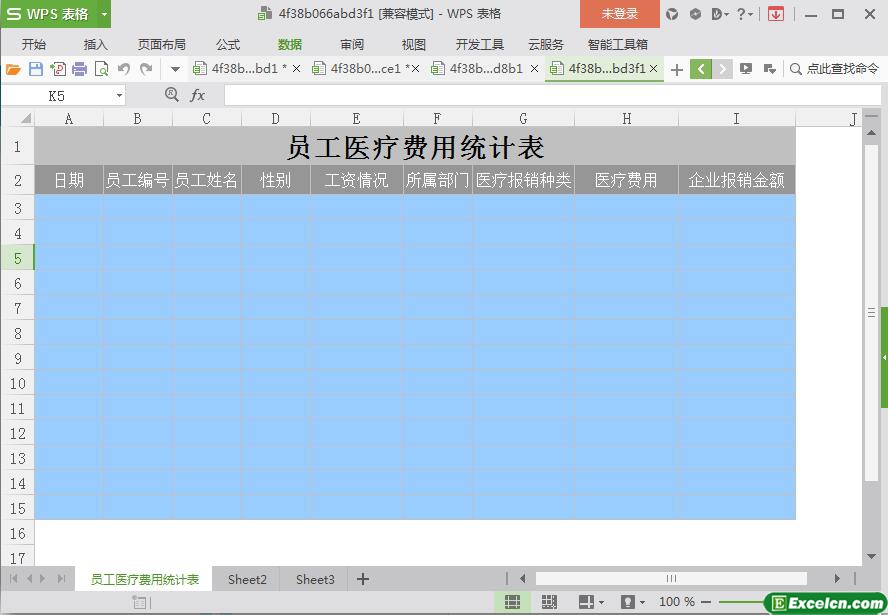The width and height of the screenshot is (888, 615).
Task: Add a new sheet with plus icon
Action: (363, 579)
